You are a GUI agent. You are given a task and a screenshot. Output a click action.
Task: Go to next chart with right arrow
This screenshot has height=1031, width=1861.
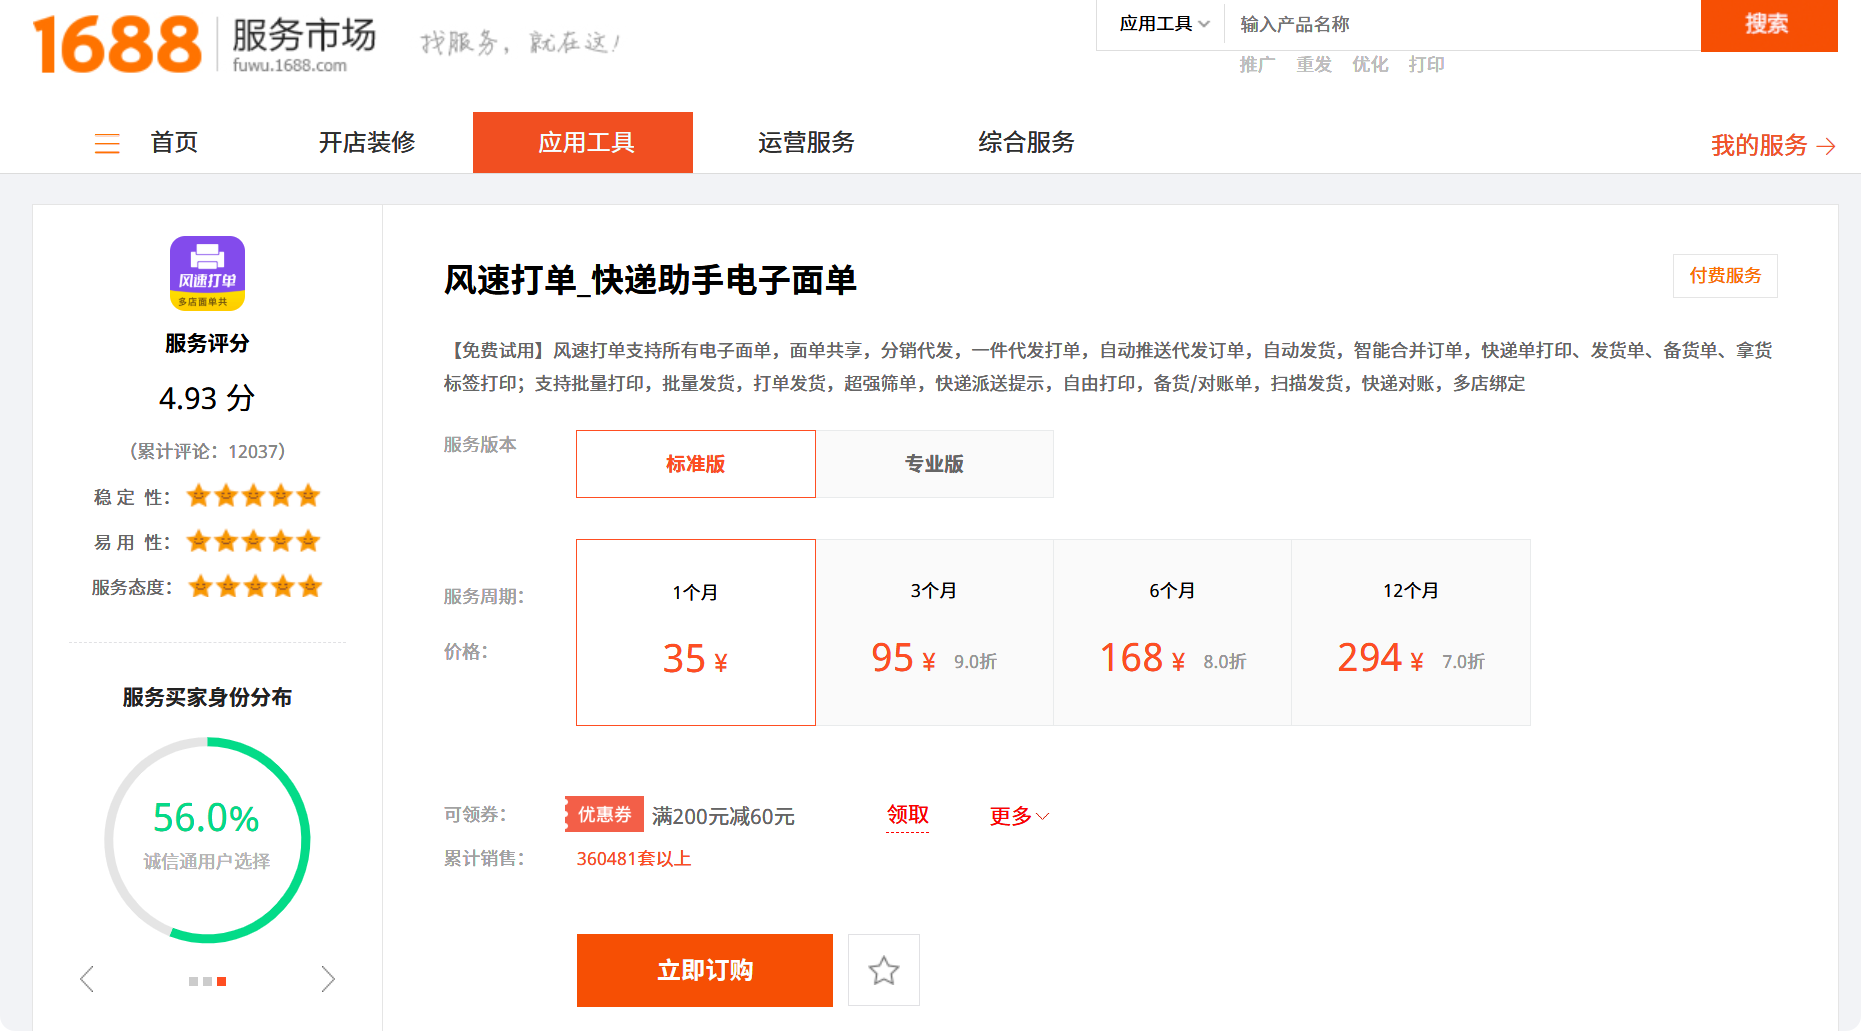[328, 979]
